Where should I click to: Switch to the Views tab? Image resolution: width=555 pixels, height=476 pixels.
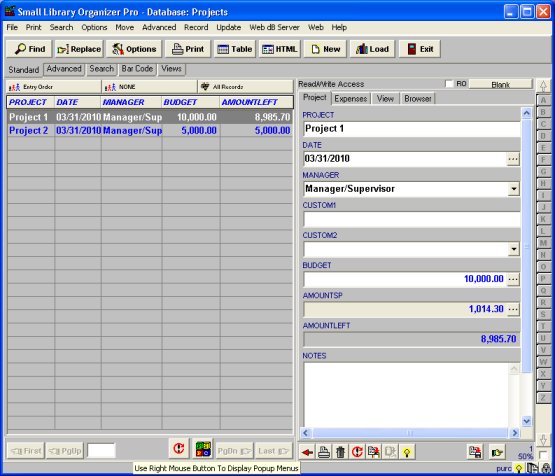pyautogui.click(x=171, y=69)
